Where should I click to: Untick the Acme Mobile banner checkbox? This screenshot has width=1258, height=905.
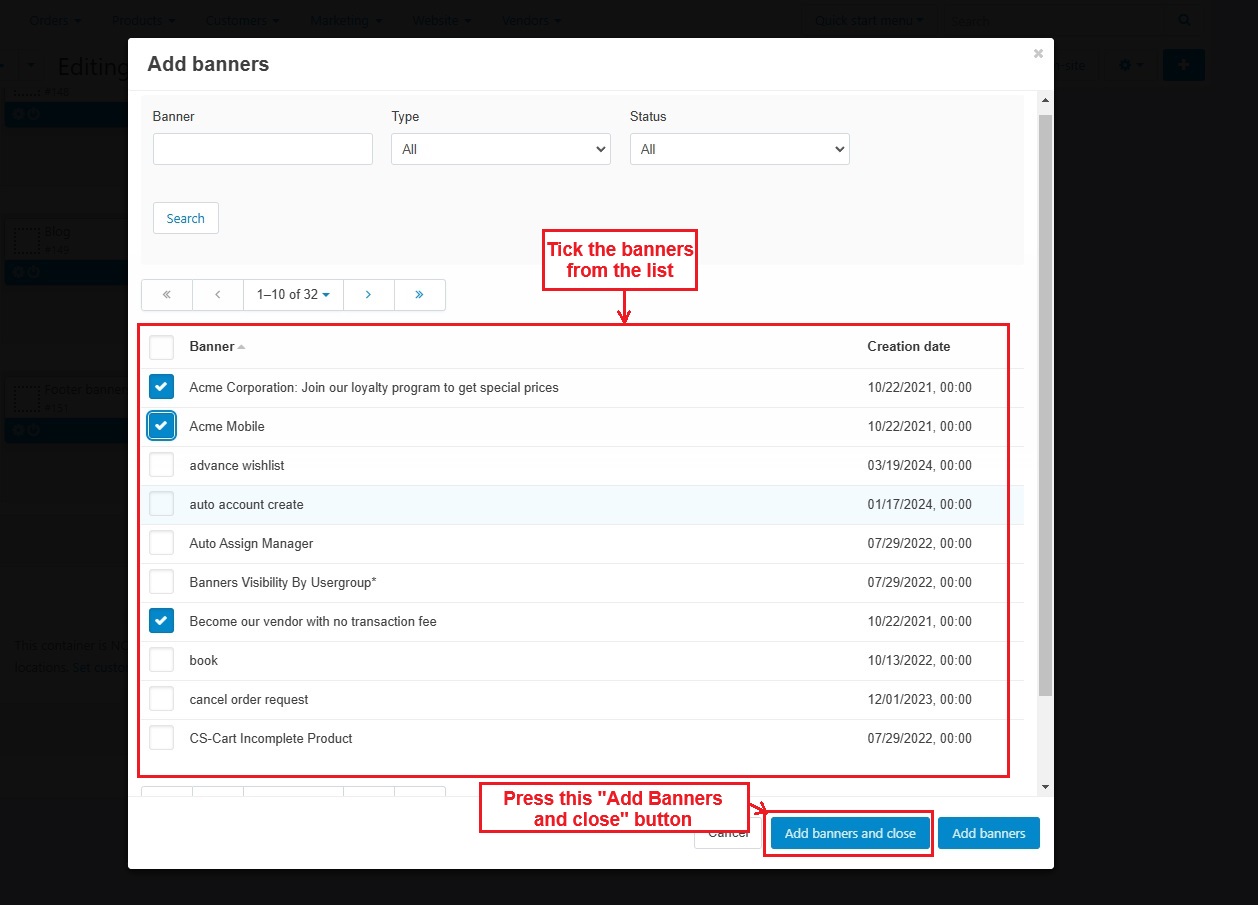point(161,426)
